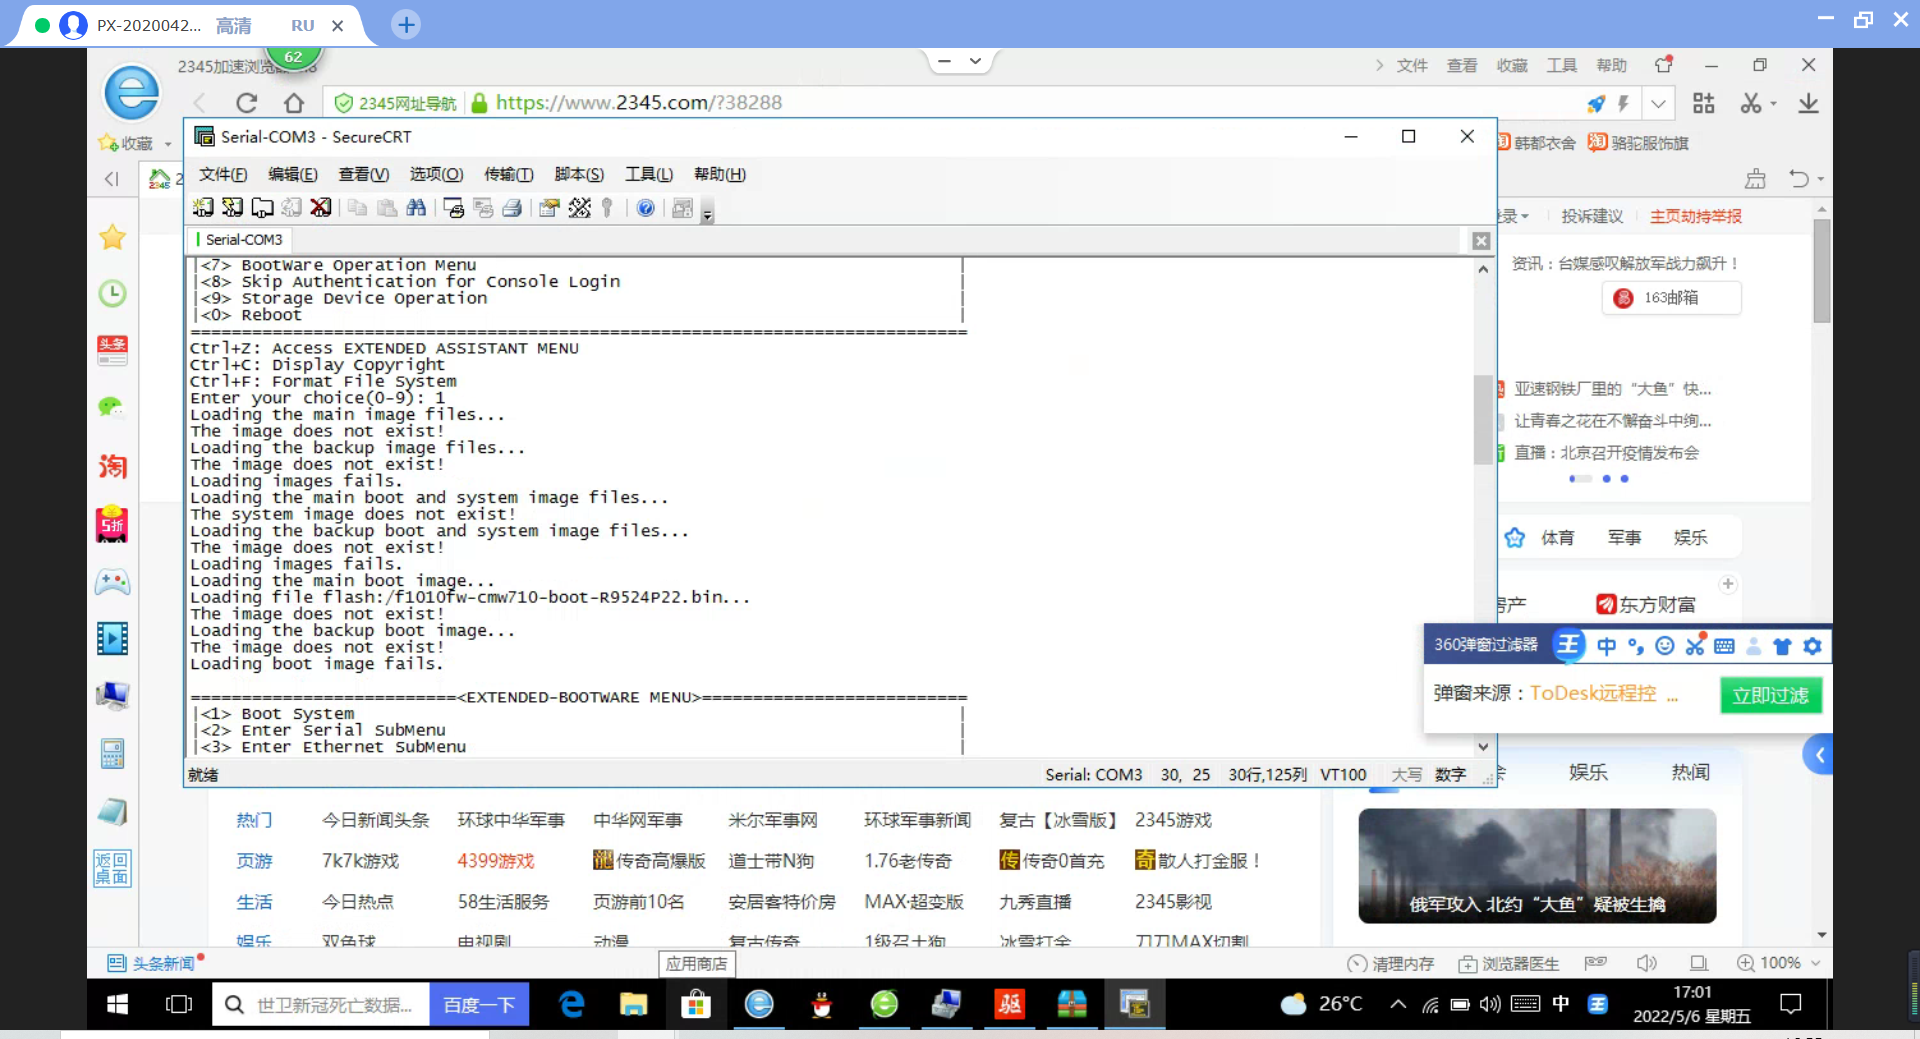Screen dimensions: 1920x1039
Task: Click 头条新闻 in browser bottom bar
Action: 151,963
